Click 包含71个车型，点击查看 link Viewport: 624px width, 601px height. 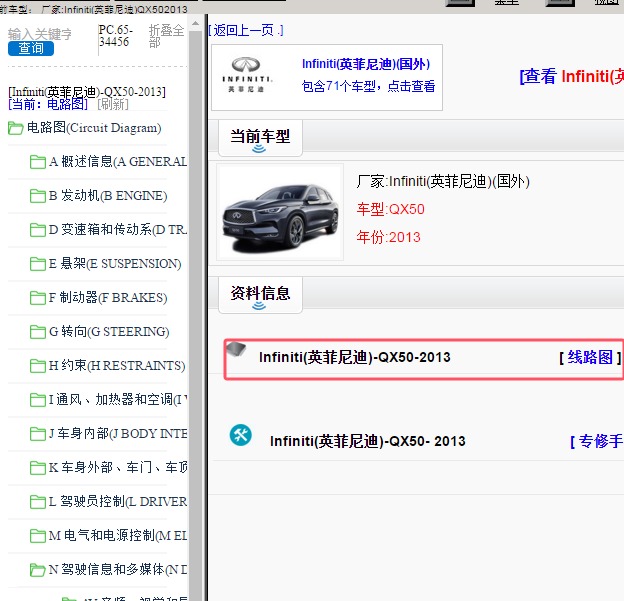[369, 86]
